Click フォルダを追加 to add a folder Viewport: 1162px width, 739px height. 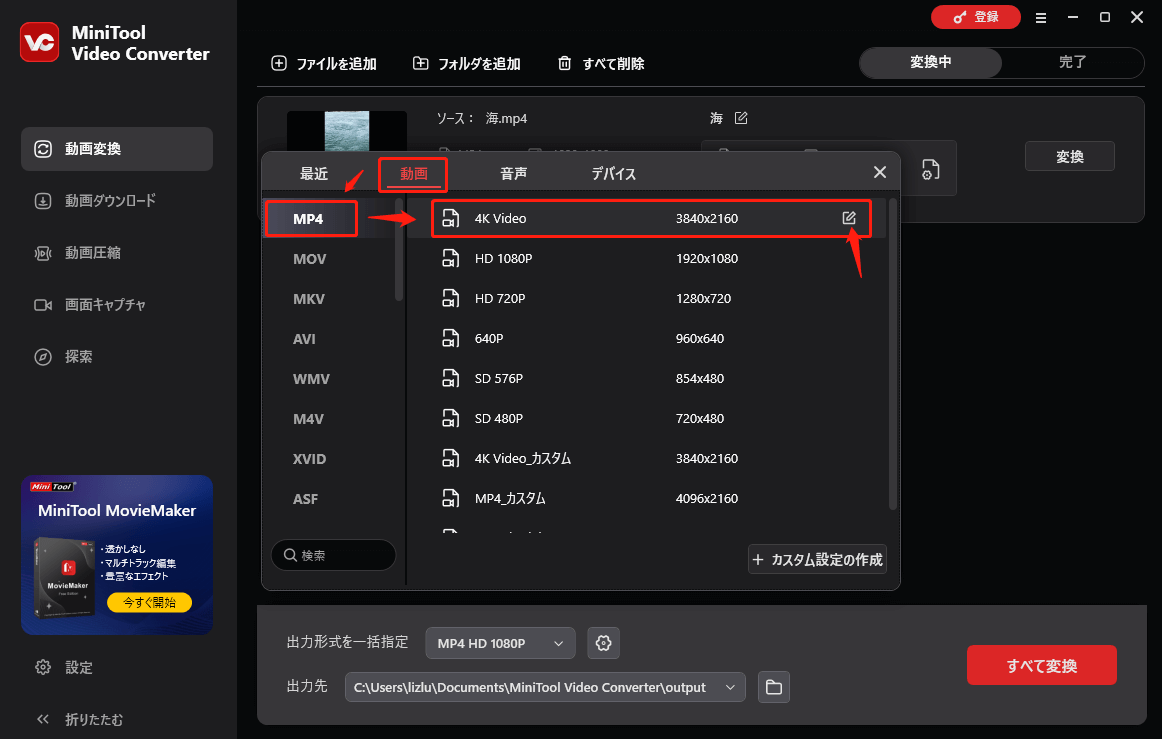pyautogui.click(x=466, y=64)
